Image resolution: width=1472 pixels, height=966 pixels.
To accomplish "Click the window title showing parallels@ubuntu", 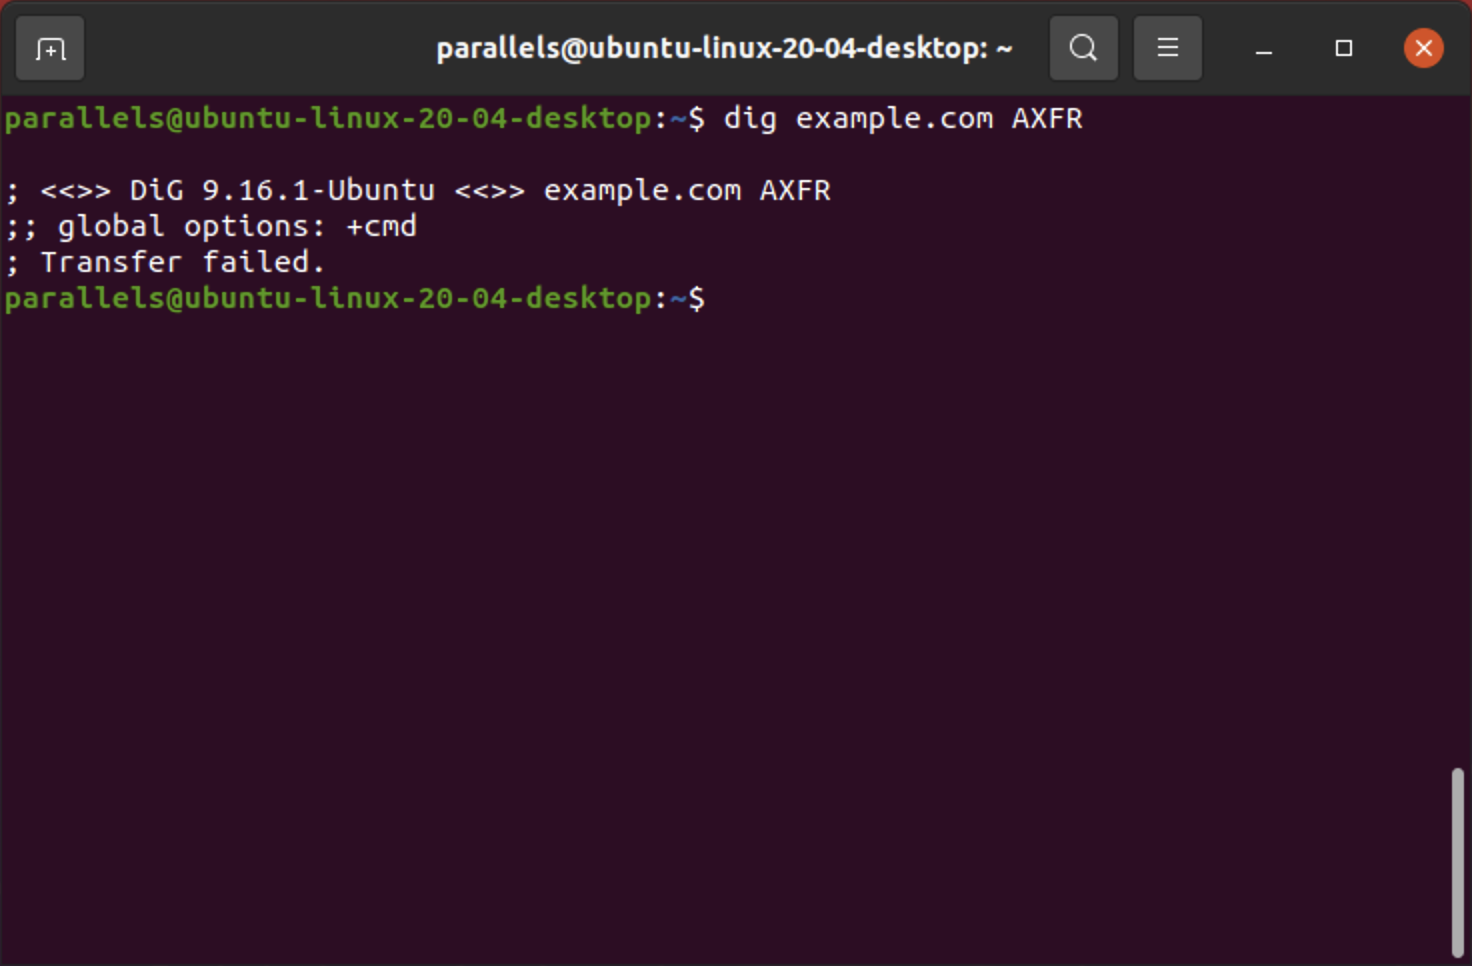I will point(725,48).
